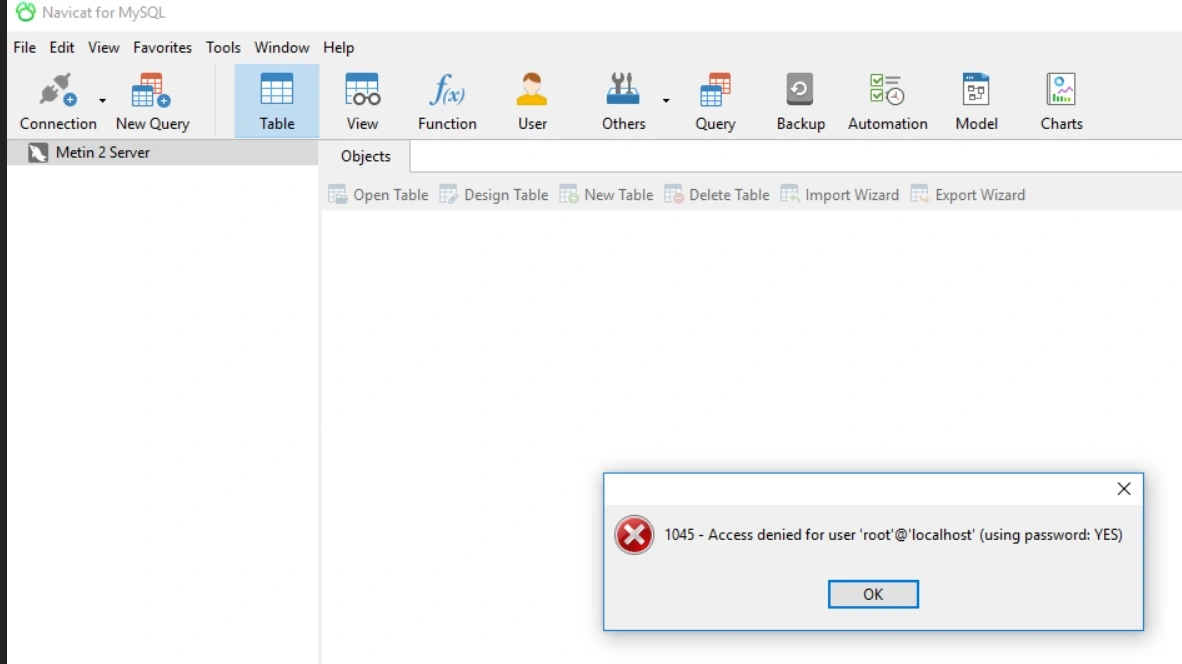Click New Table in the object toolbar

607,195
